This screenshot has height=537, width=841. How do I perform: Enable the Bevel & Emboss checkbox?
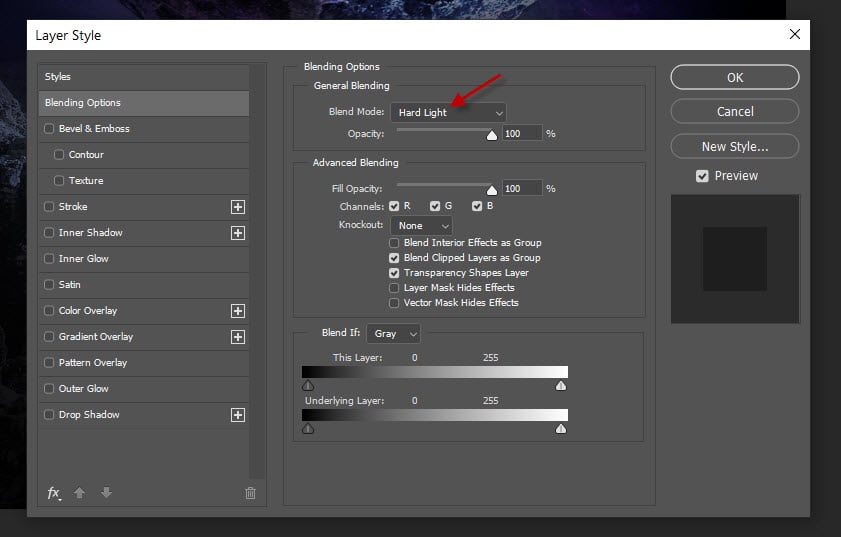pos(49,129)
